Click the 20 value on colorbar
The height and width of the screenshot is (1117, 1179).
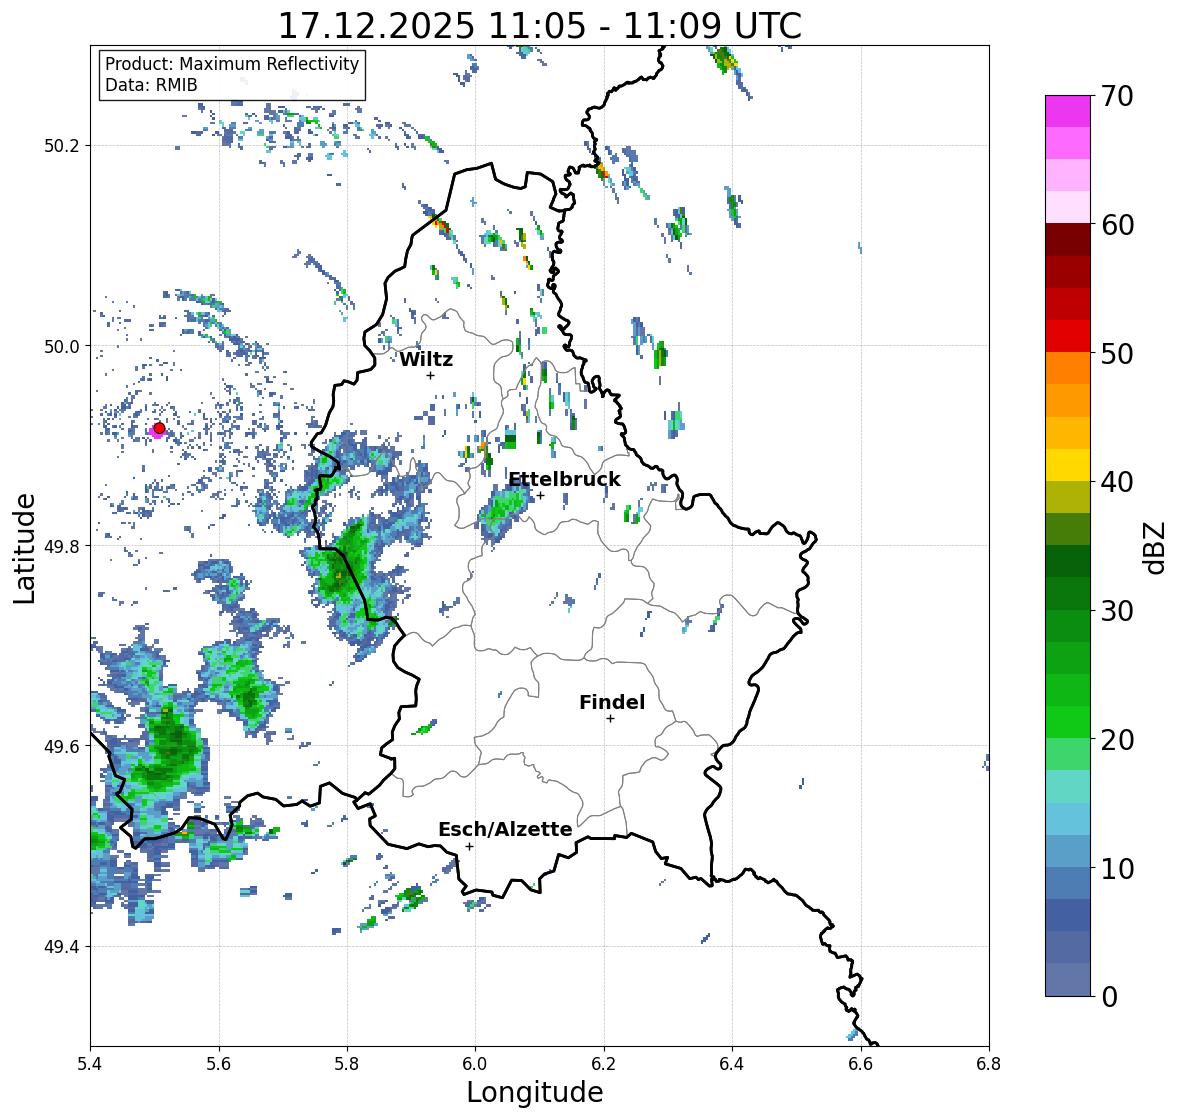[1117, 740]
